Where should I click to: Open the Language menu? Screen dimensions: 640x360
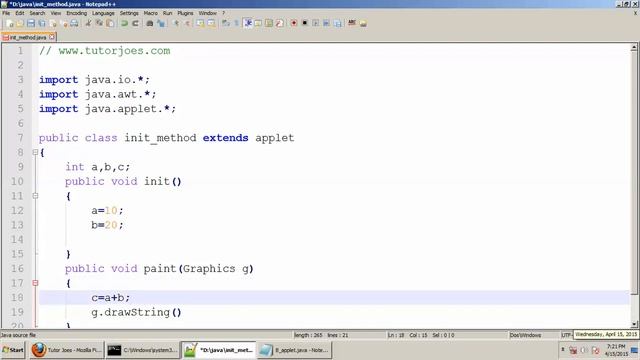(x=103, y=13)
